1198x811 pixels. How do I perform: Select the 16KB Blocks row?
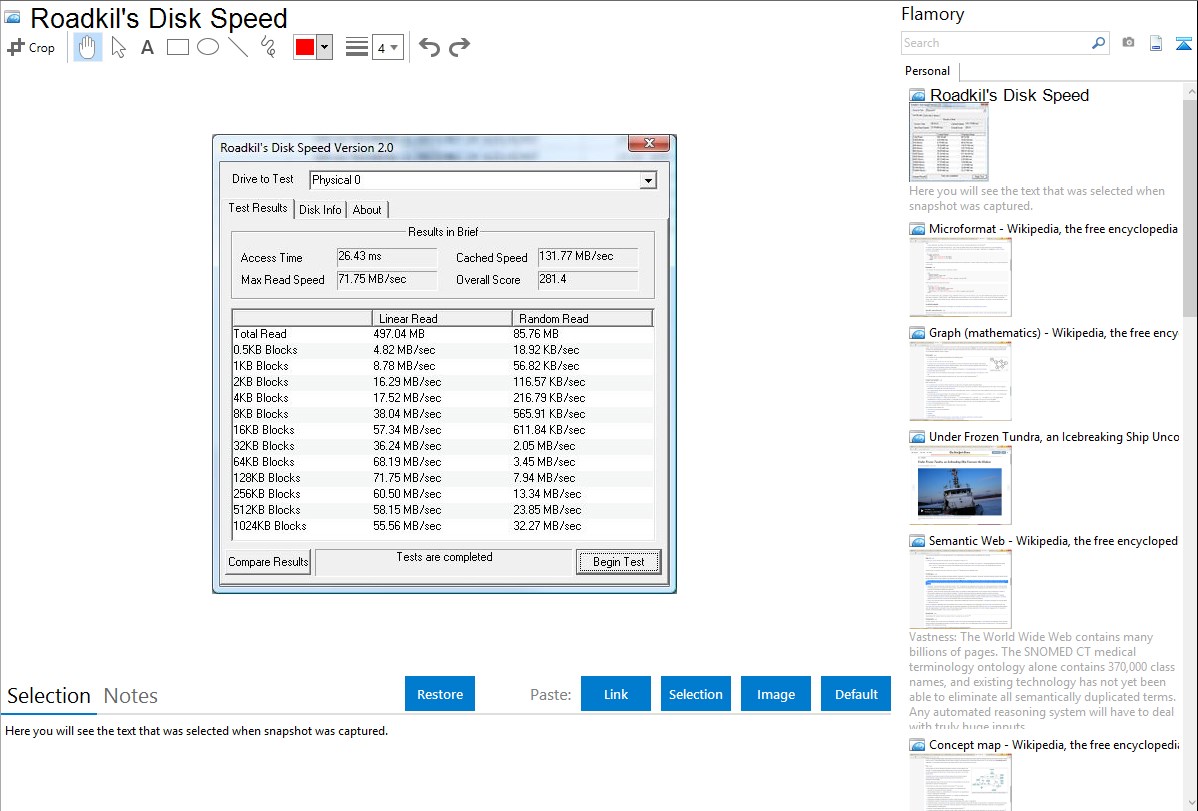(x=442, y=430)
